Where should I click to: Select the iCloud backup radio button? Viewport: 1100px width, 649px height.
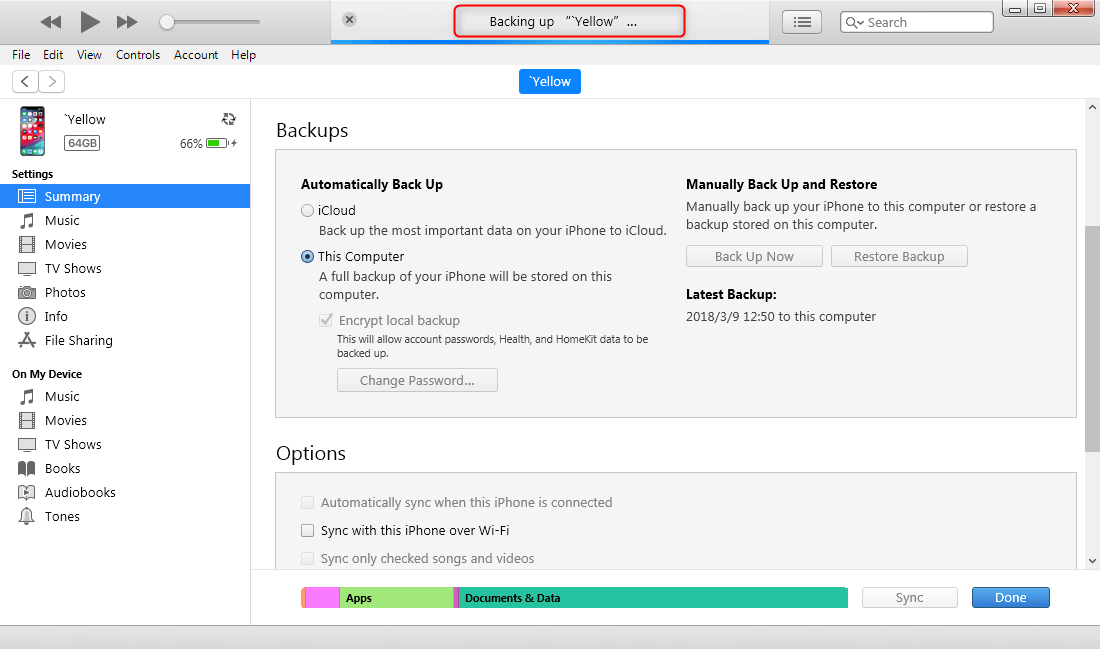click(307, 210)
